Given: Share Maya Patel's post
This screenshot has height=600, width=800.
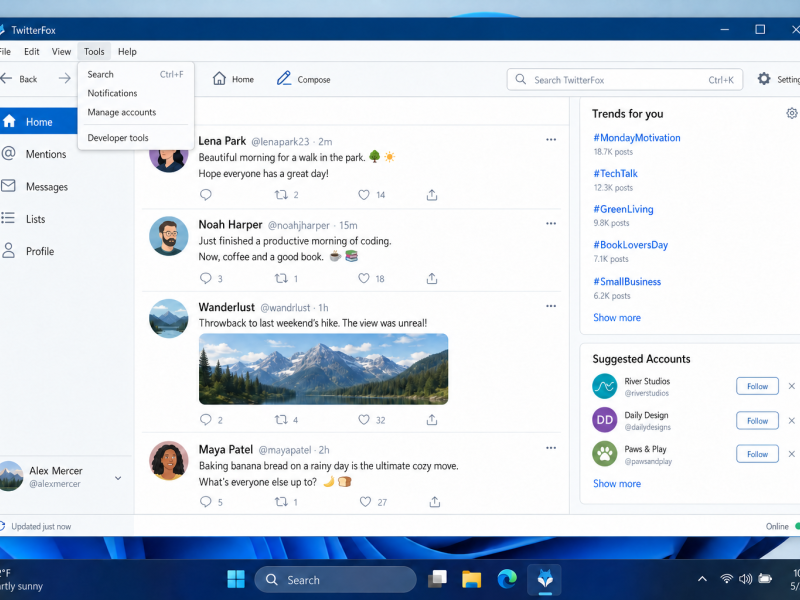Looking at the screenshot, I should click(x=435, y=502).
